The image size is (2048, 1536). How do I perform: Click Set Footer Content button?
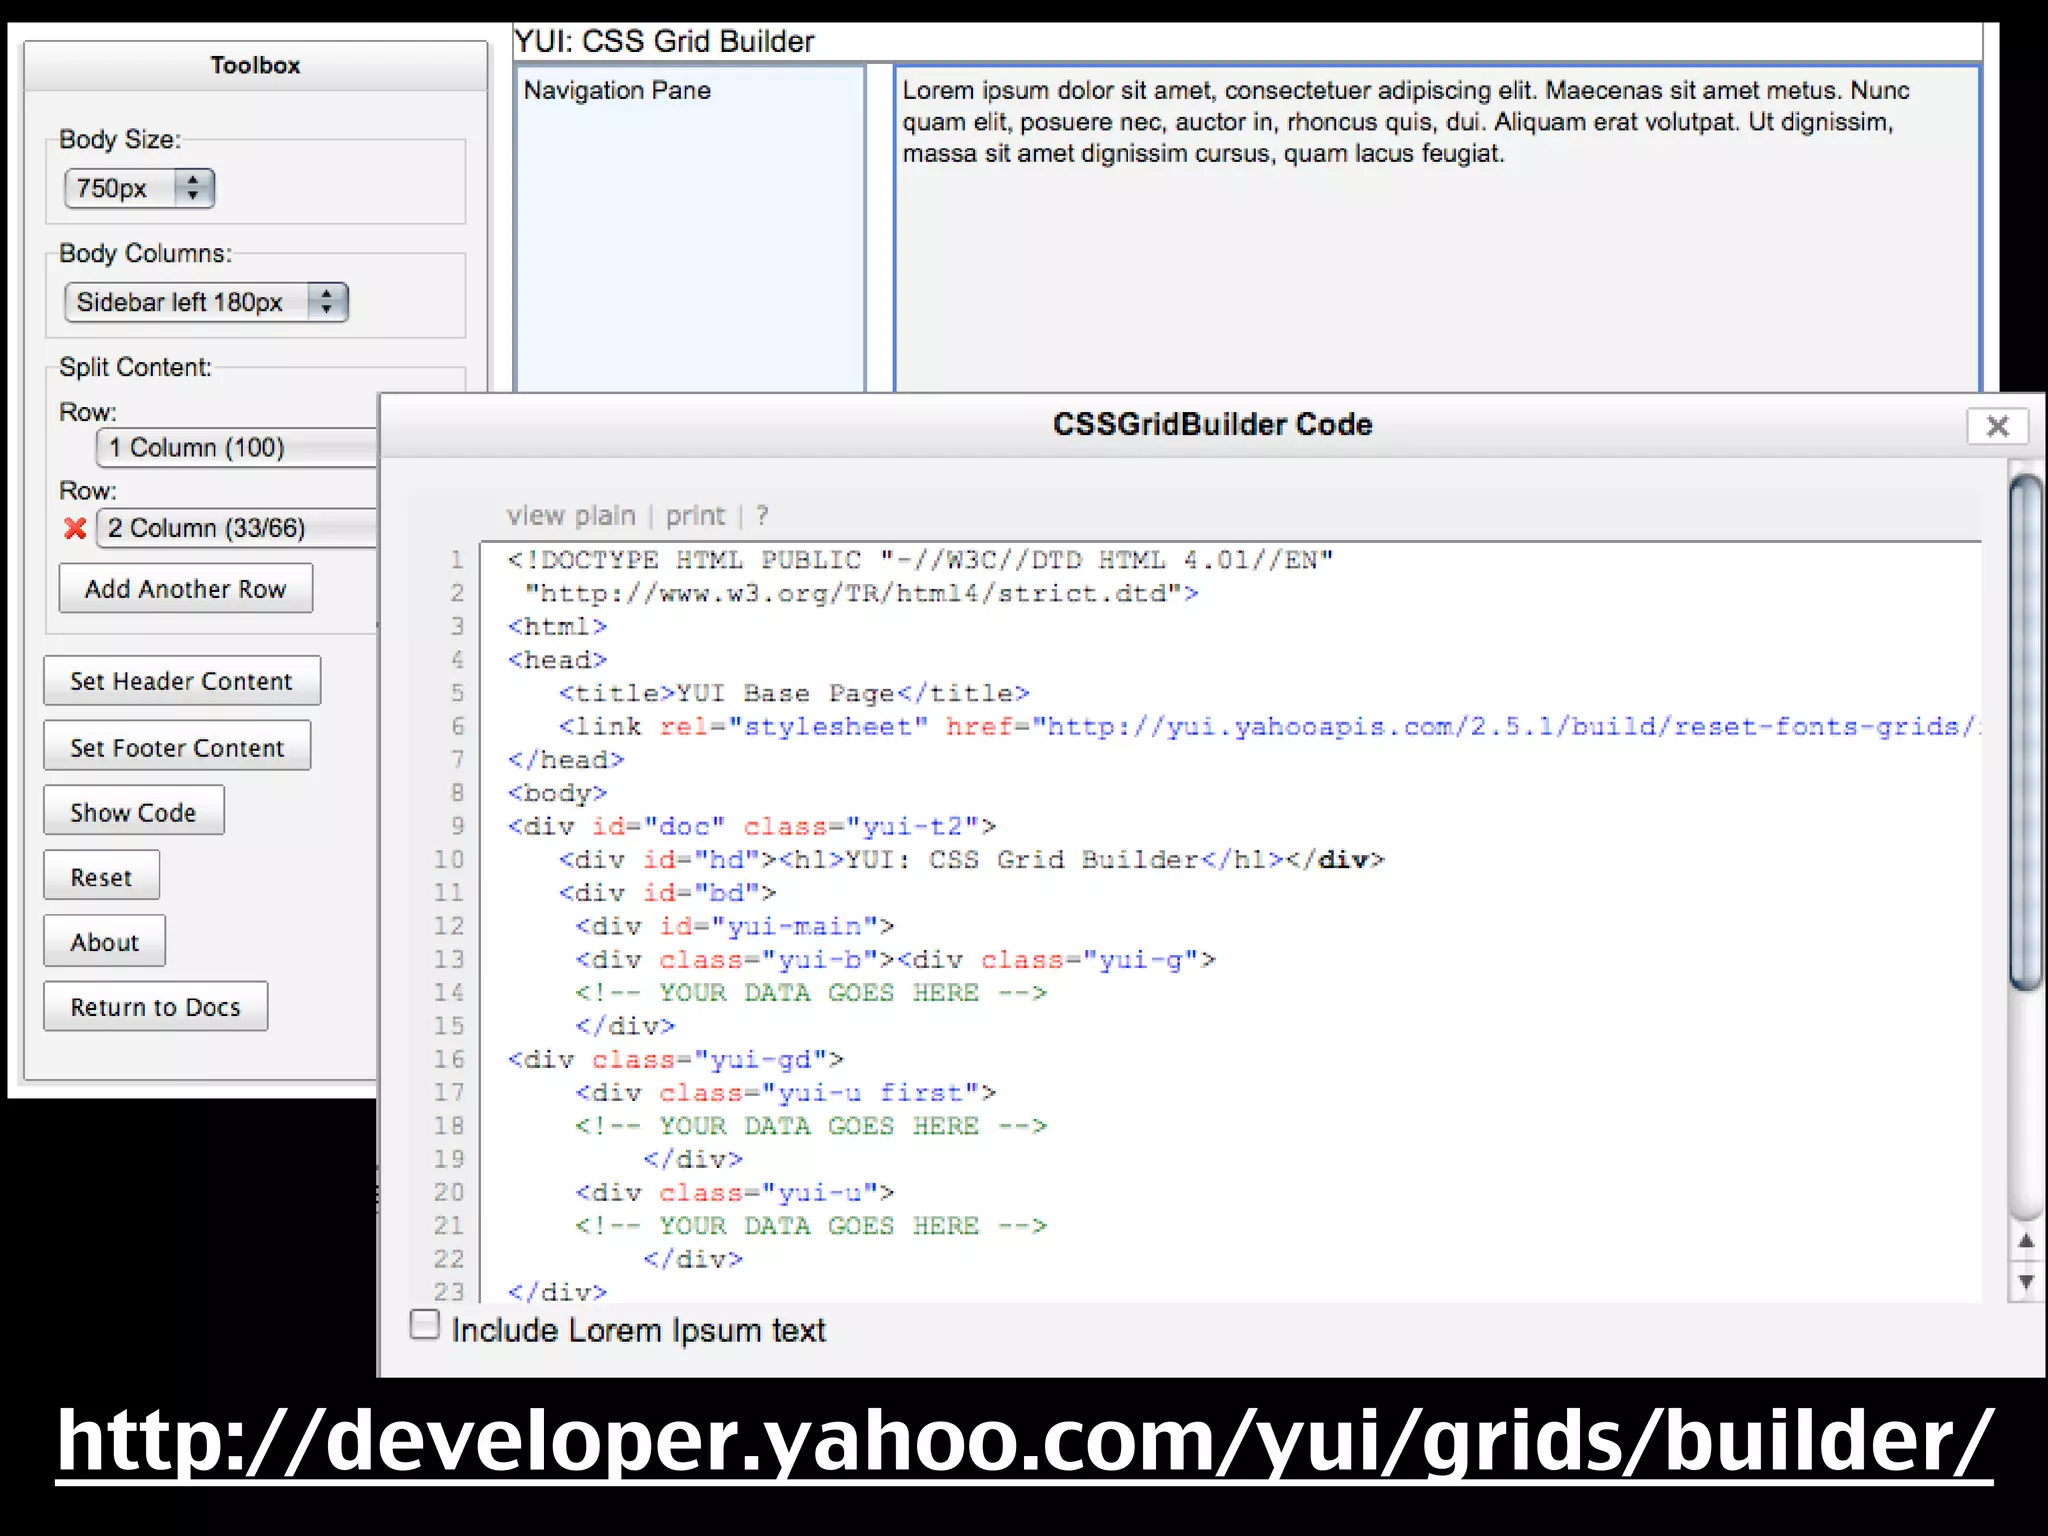pyautogui.click(x=177, y=747)
